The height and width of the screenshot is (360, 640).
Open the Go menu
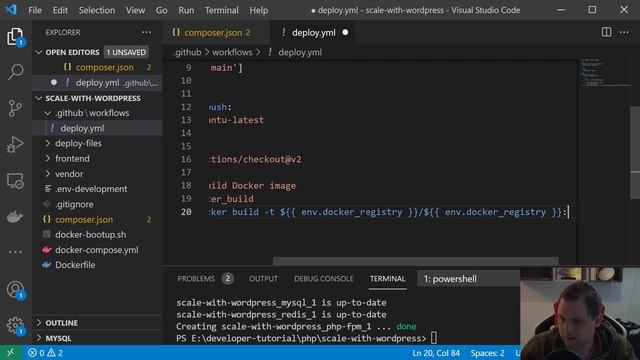pos(161,10)
